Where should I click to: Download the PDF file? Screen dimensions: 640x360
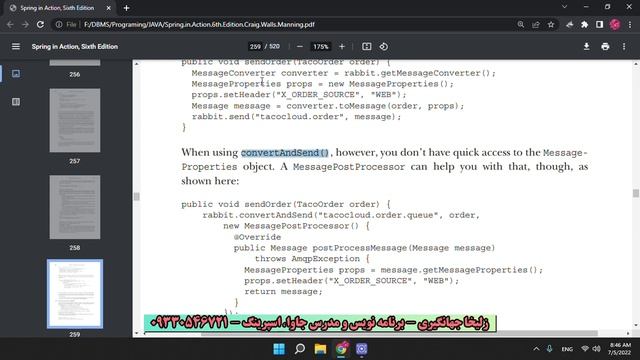pos(586,47)
